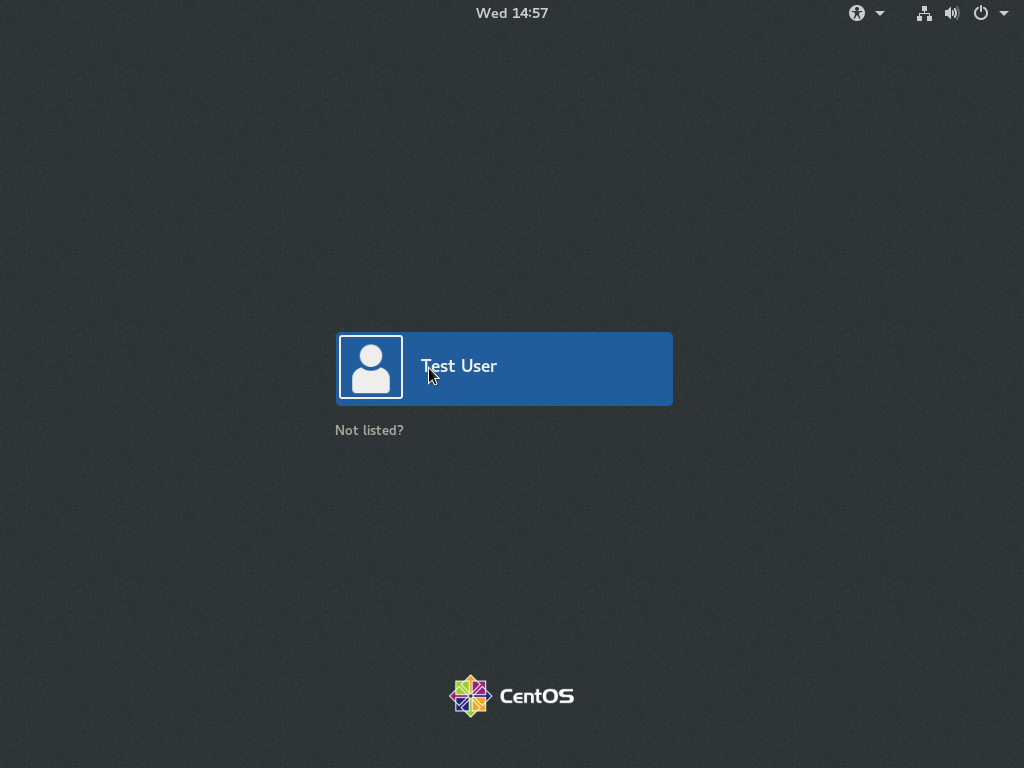The height and width of the screenshot is (768, 1024).
Task: Open the Wed 14:57 clock menu
Action: 512,13
